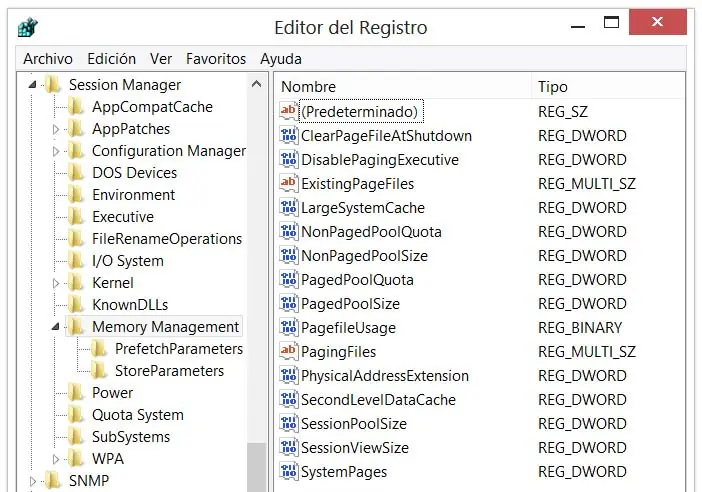
Task: Open the Archivo menu
Action: pos(48,59)
